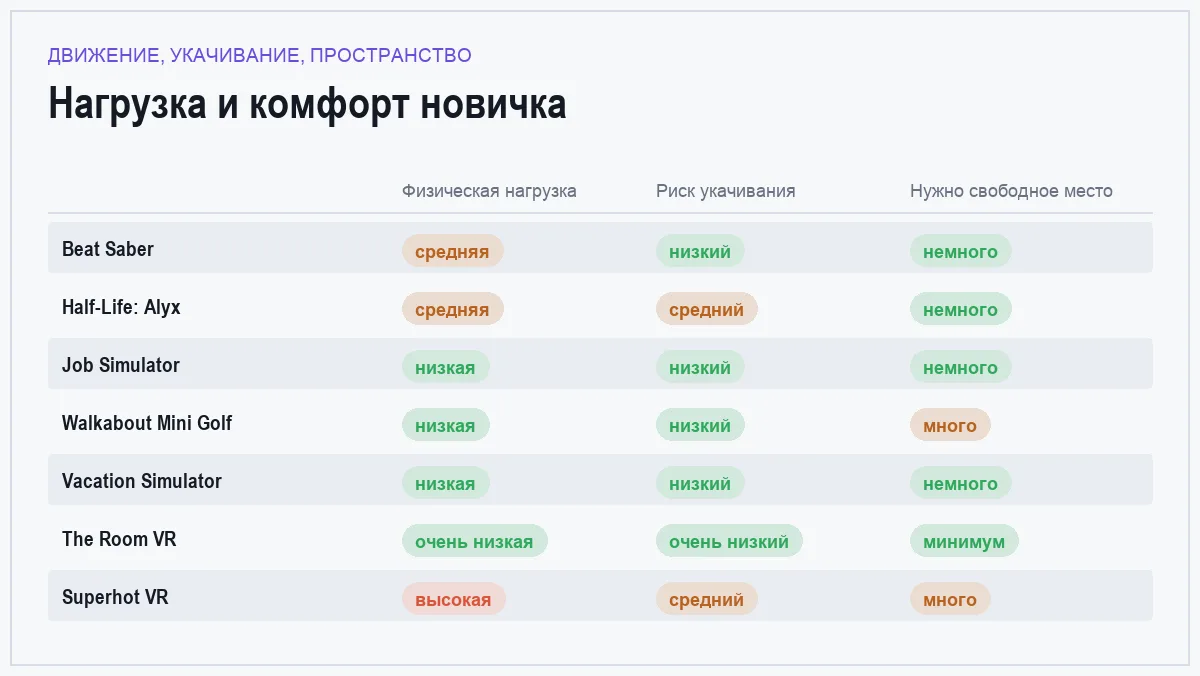The image size is (1200, 676).
Task: Click the 'Walkabout Mini Golf' row title
Action: point(147,423)
